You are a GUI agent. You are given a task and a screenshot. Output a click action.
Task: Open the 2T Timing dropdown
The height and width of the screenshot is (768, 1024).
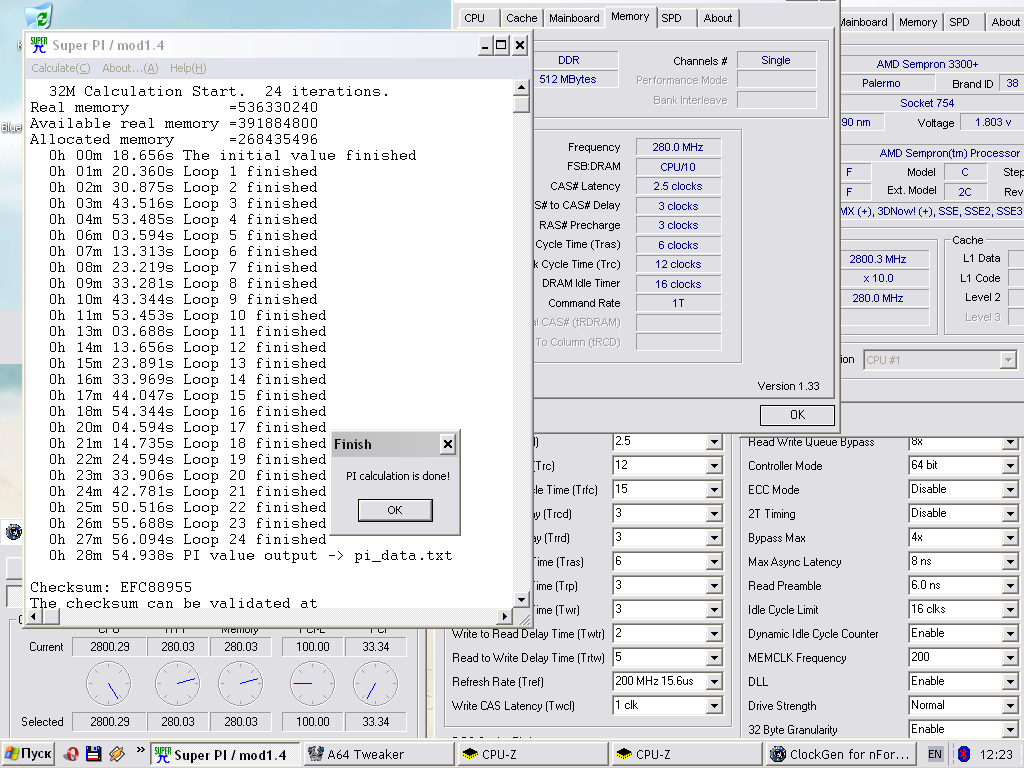(1010, 514)
